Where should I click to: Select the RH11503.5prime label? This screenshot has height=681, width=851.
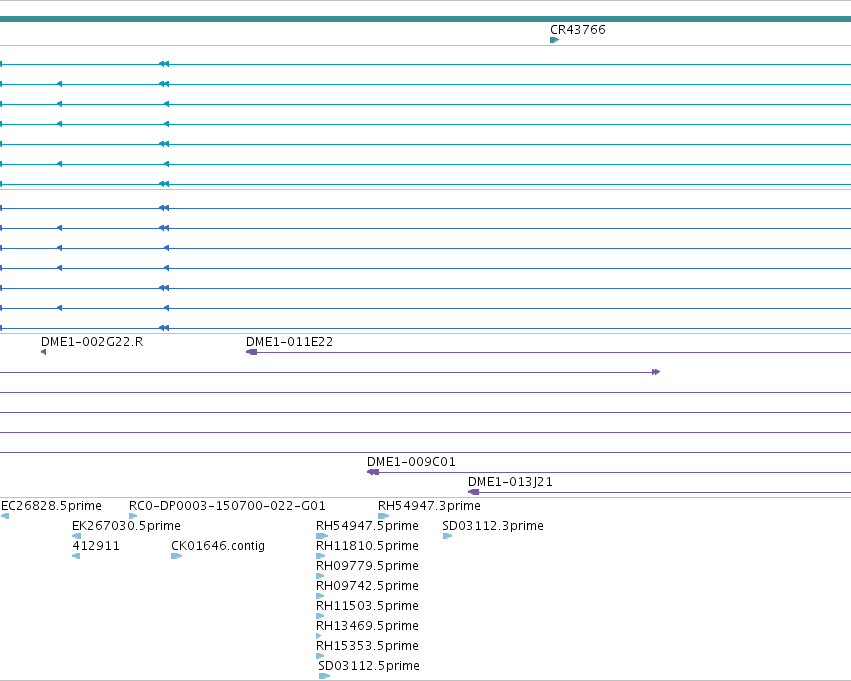point(367,606)
